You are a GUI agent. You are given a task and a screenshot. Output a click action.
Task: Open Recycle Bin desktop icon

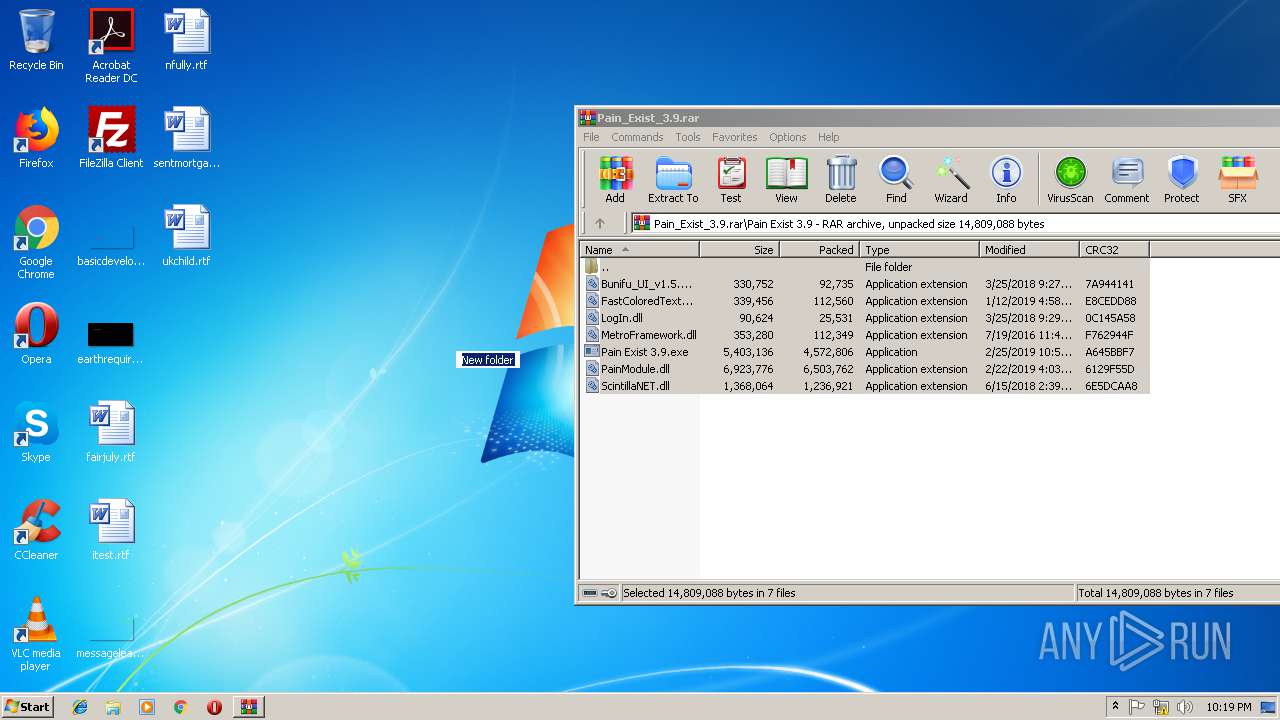(x=36, y=40)
